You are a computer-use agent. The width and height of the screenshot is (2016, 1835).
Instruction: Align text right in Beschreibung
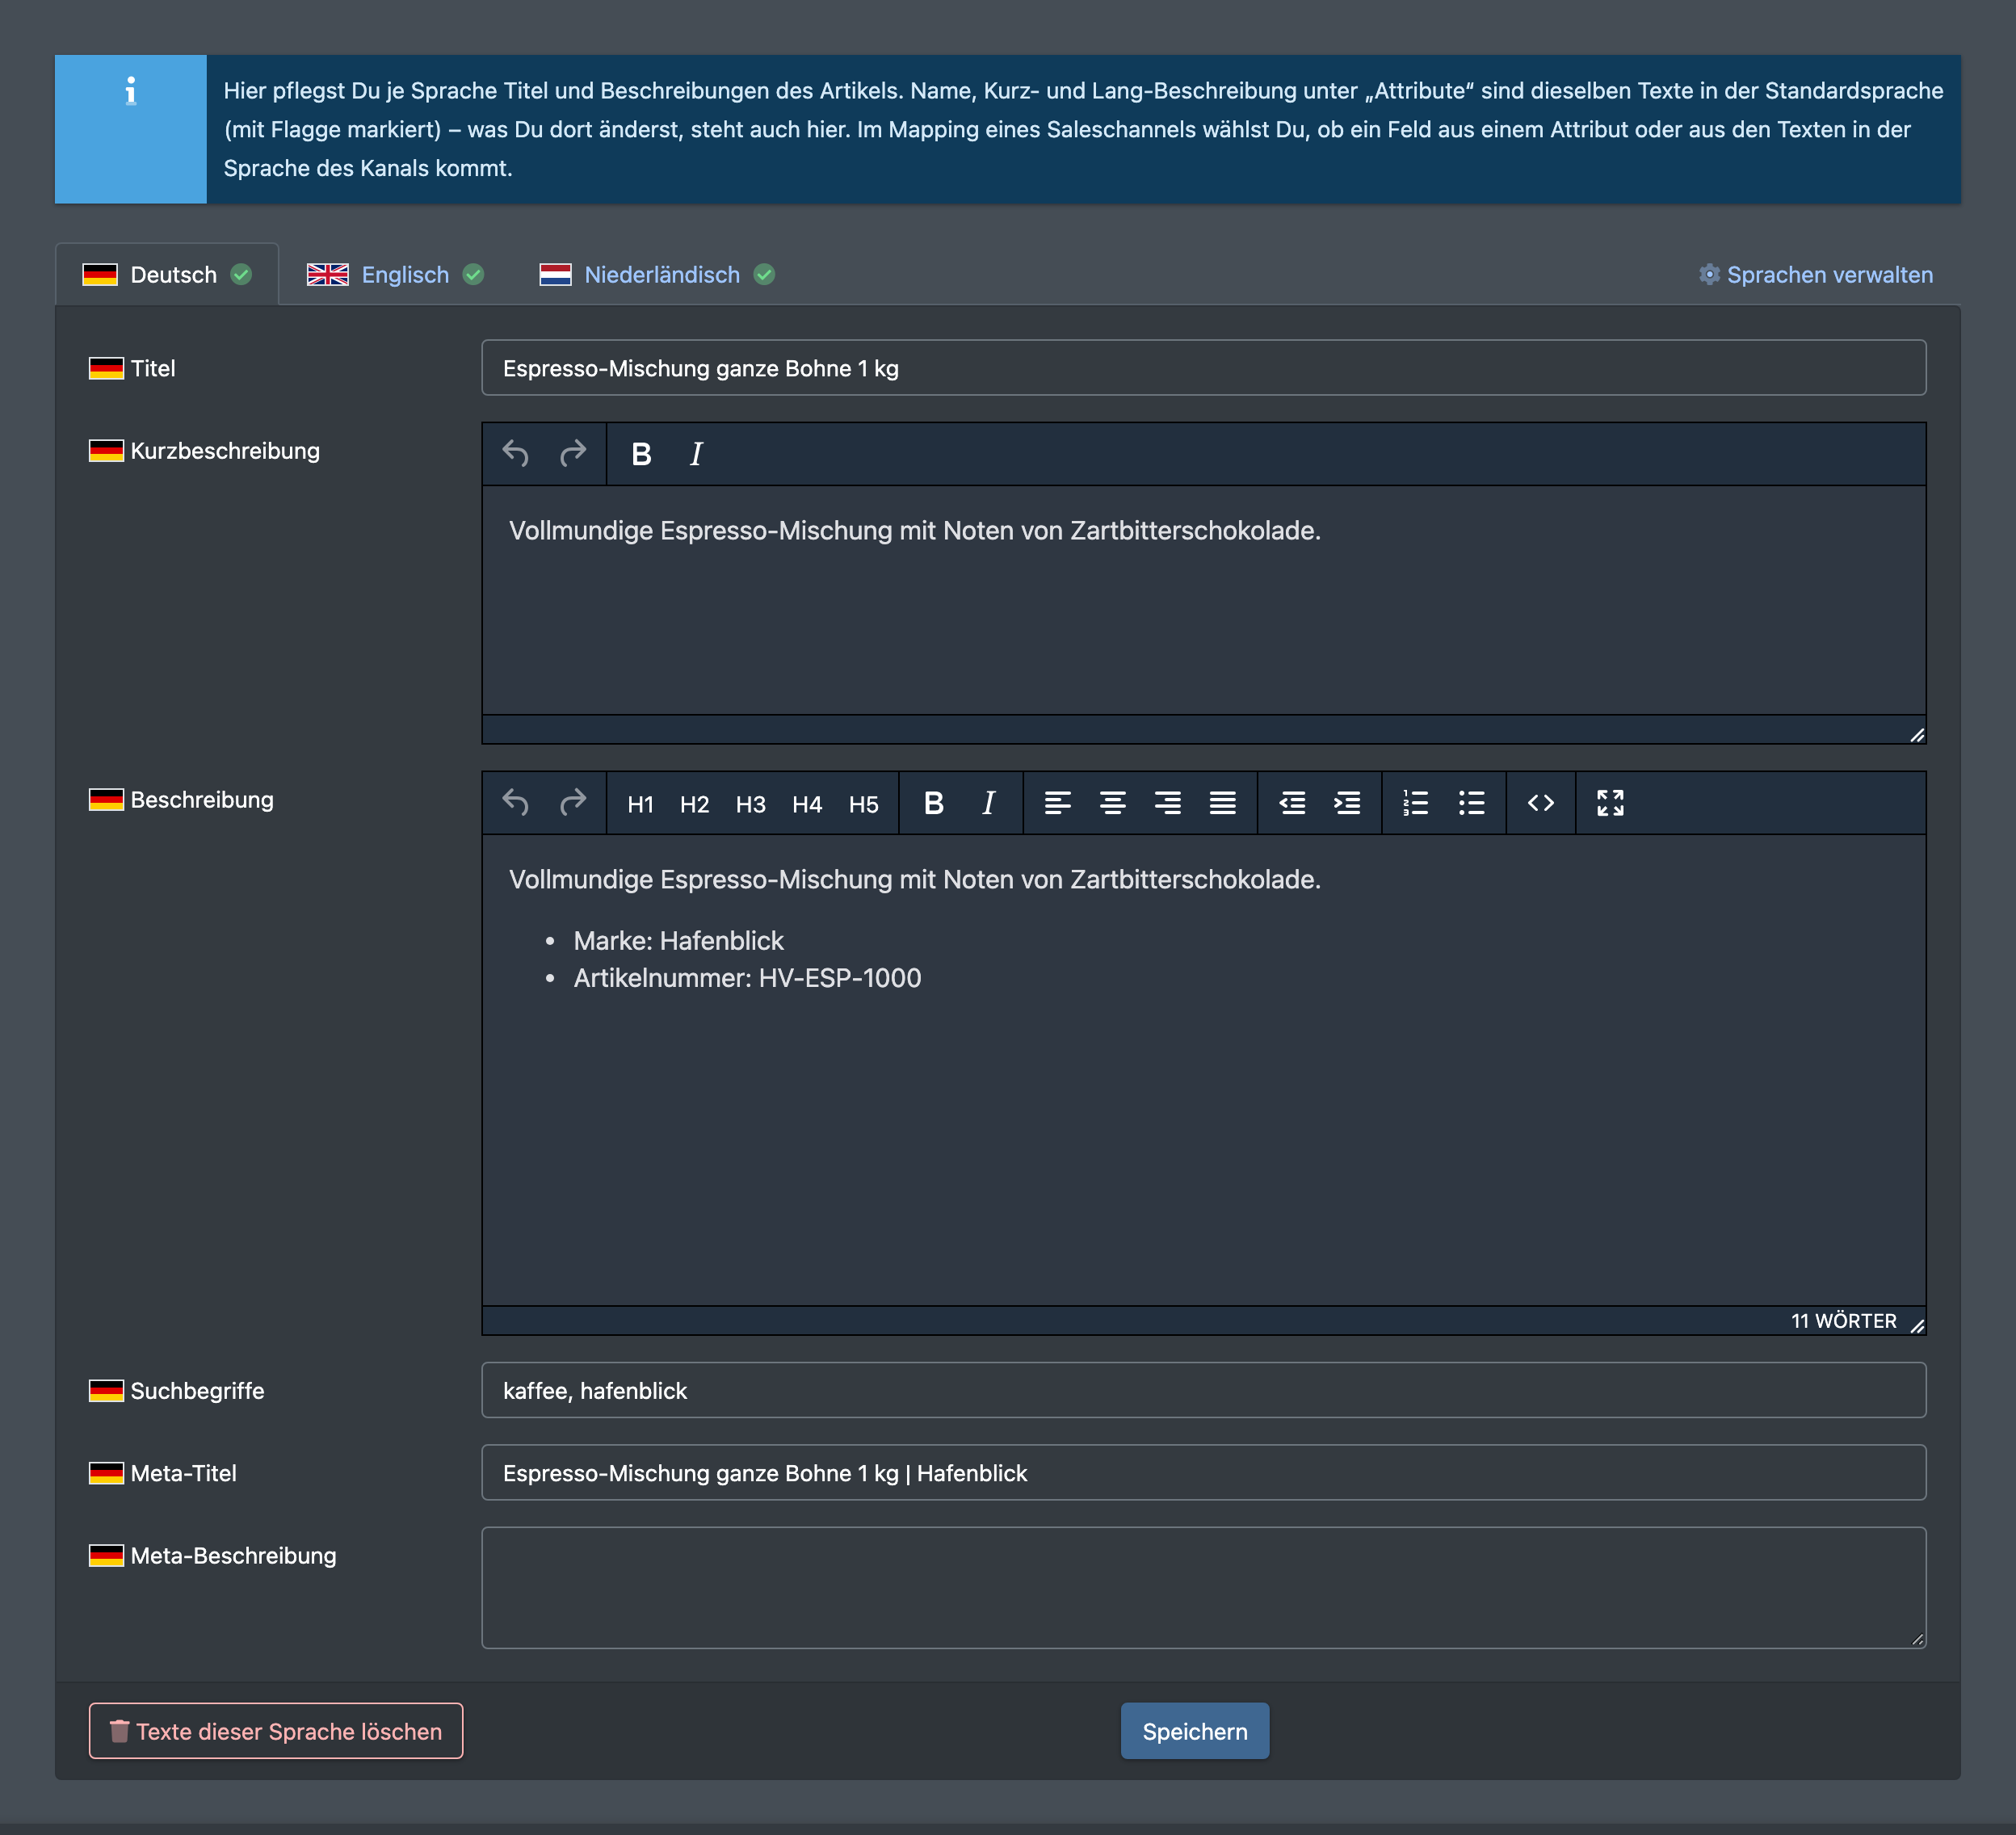pyautogui.click(x=1168, y=803)
